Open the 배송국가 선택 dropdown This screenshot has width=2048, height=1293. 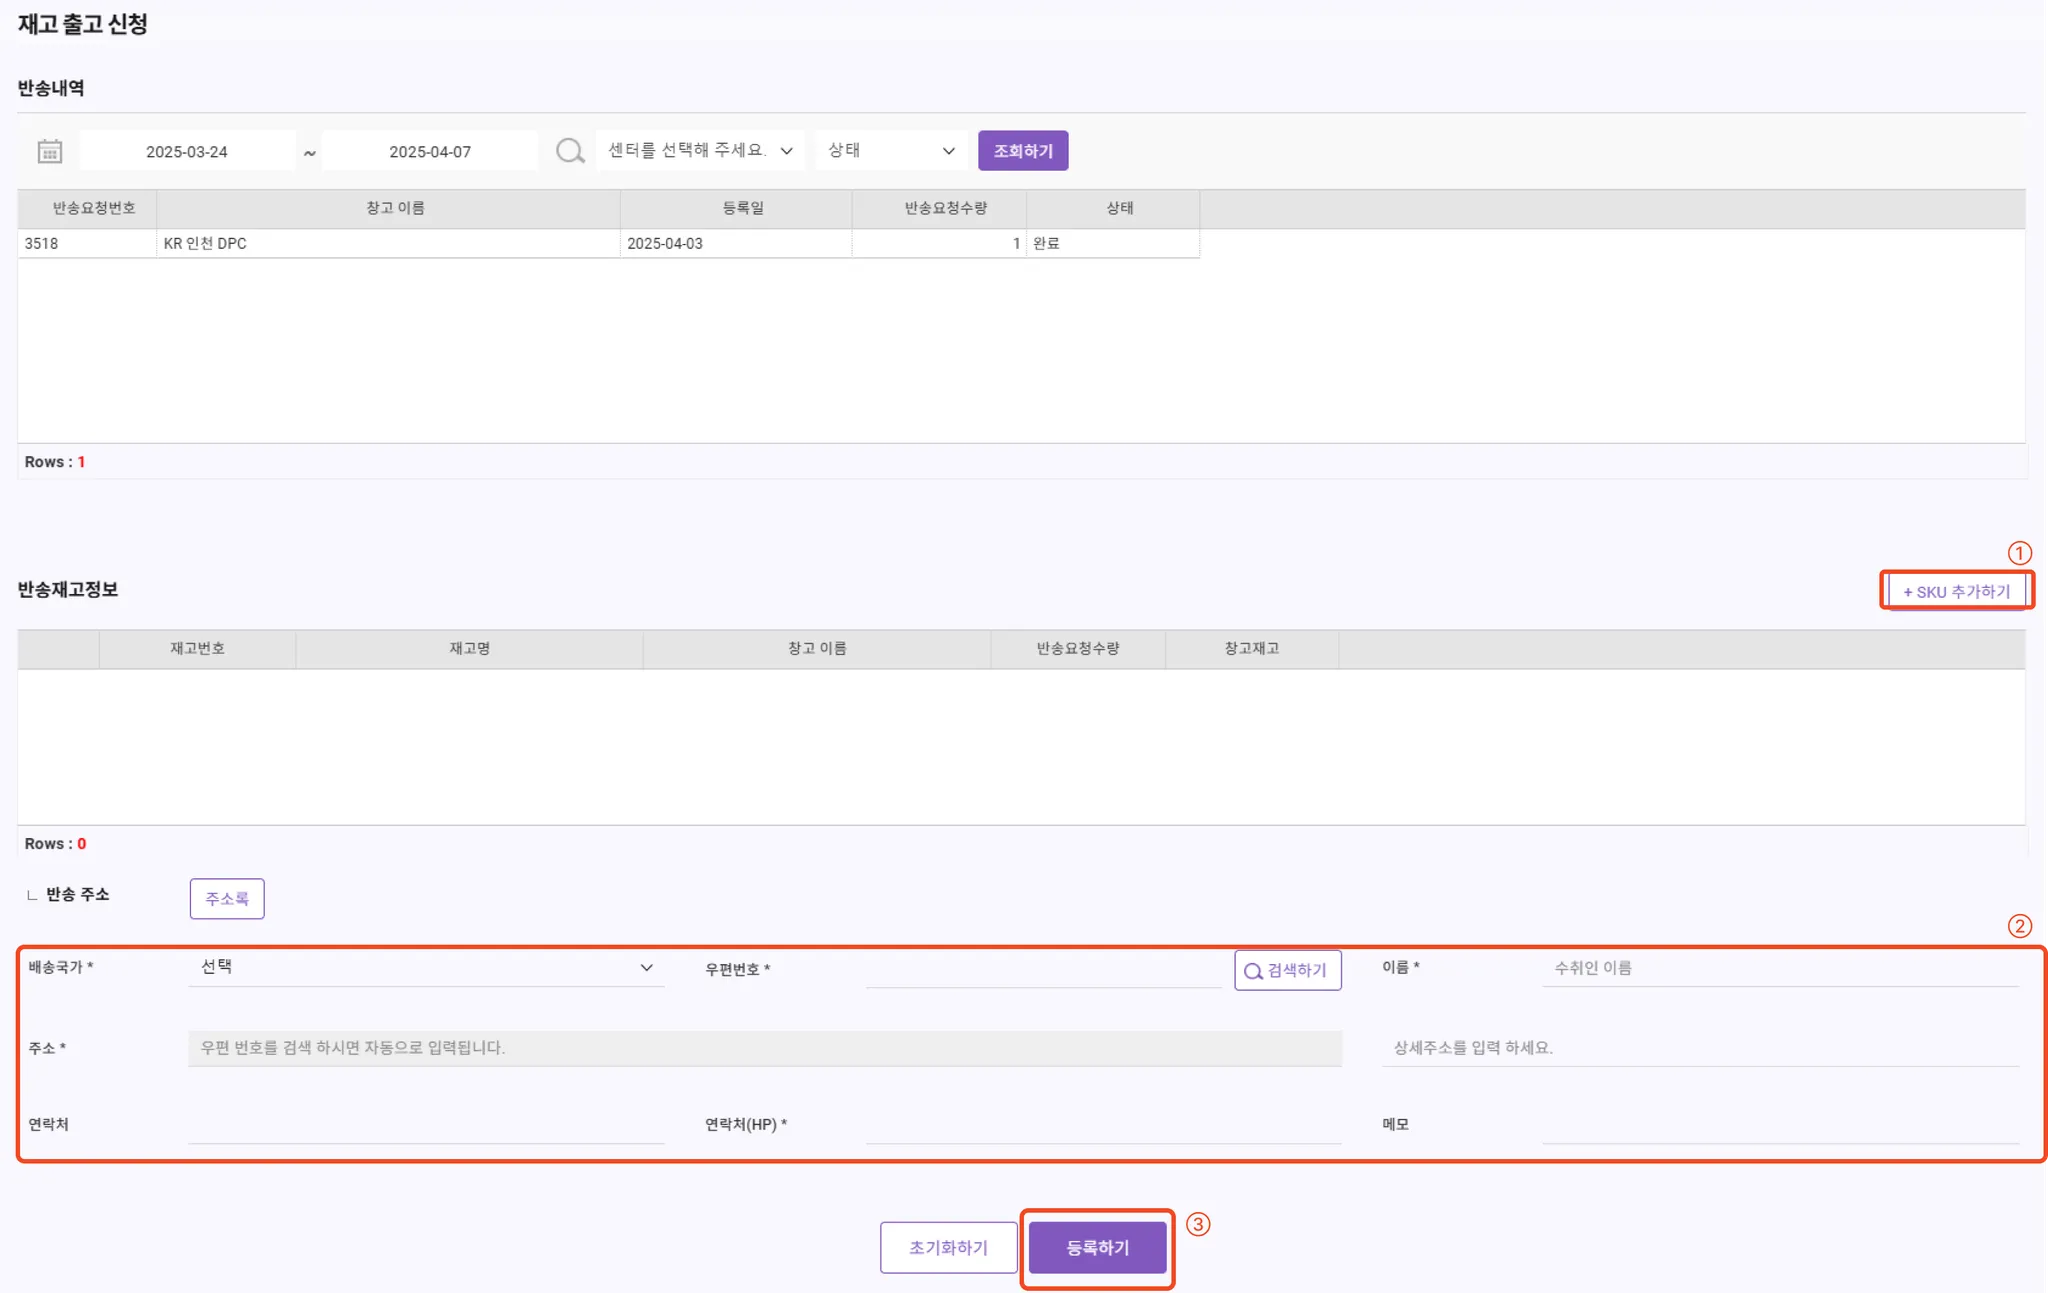coord(426,967)
